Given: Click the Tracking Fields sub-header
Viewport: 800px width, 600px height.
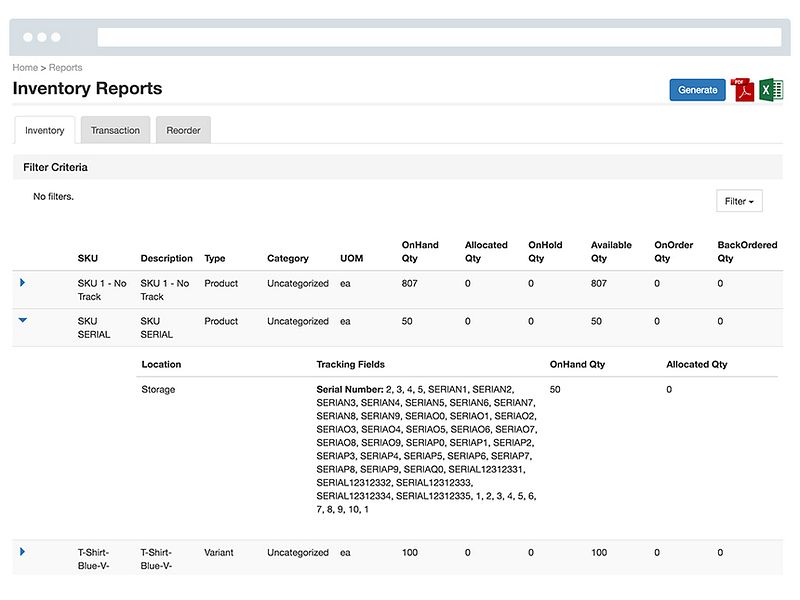Looking at the screenshot, I should (351, 364).
